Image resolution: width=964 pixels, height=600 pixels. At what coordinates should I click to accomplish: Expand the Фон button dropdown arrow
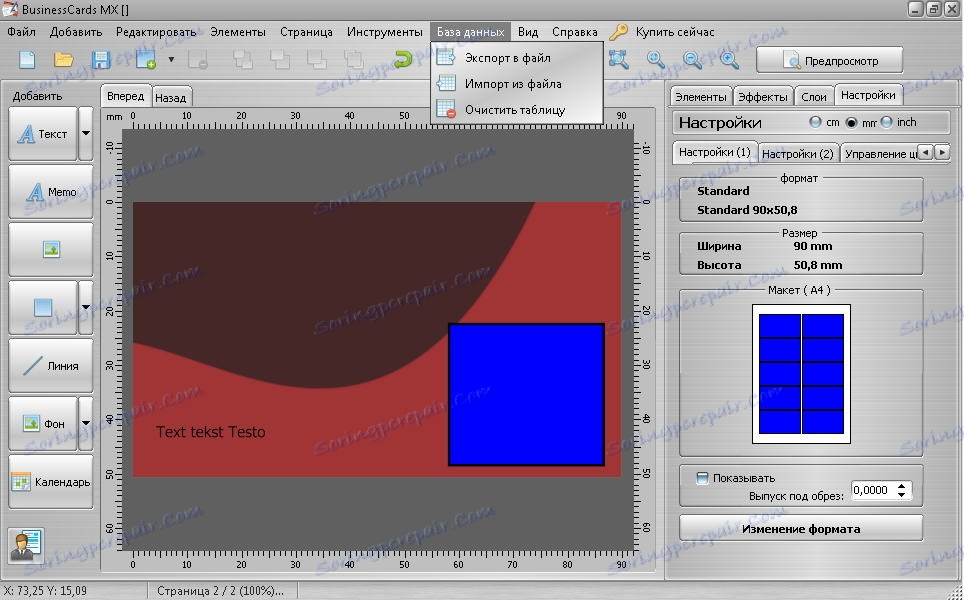point(85,423)
